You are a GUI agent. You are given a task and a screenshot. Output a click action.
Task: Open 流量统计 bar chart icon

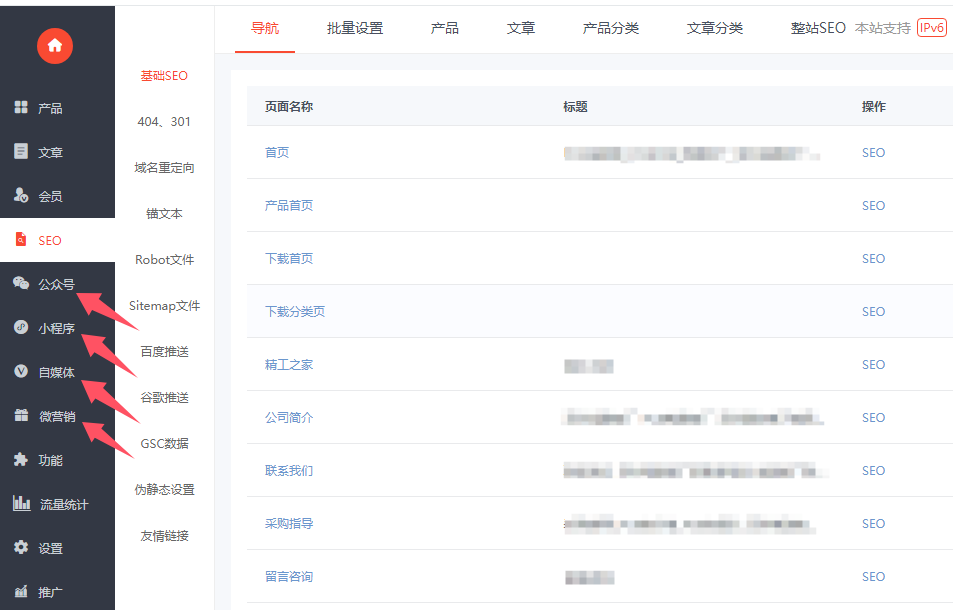click(21, 504)
